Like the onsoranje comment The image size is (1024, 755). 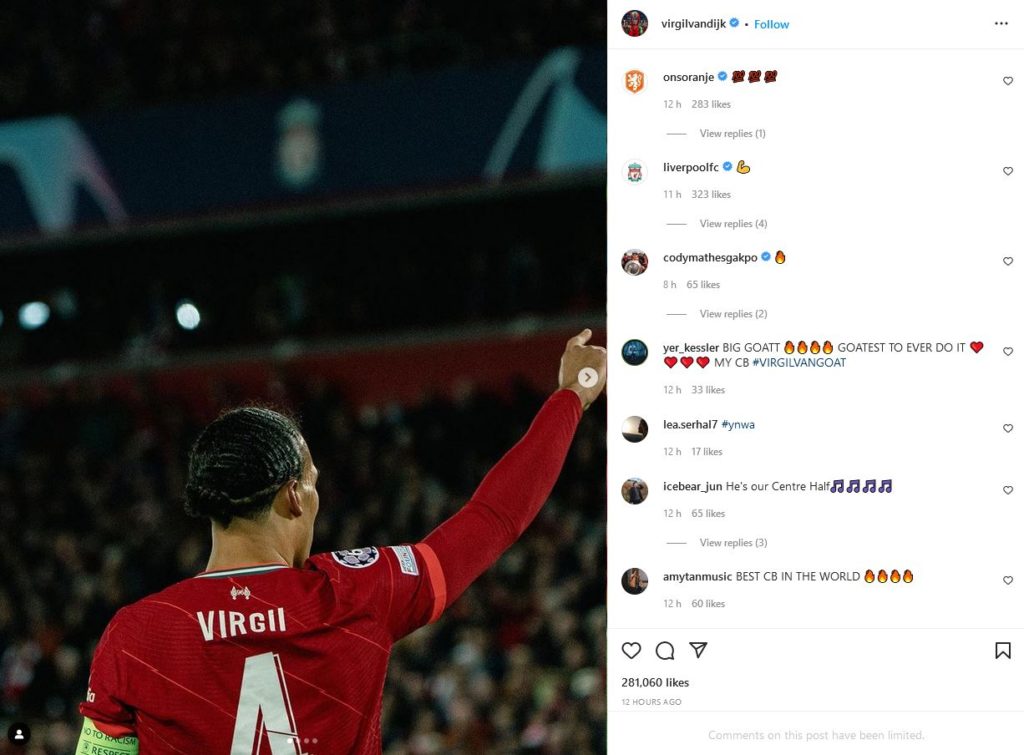[x=1008, y=81]
